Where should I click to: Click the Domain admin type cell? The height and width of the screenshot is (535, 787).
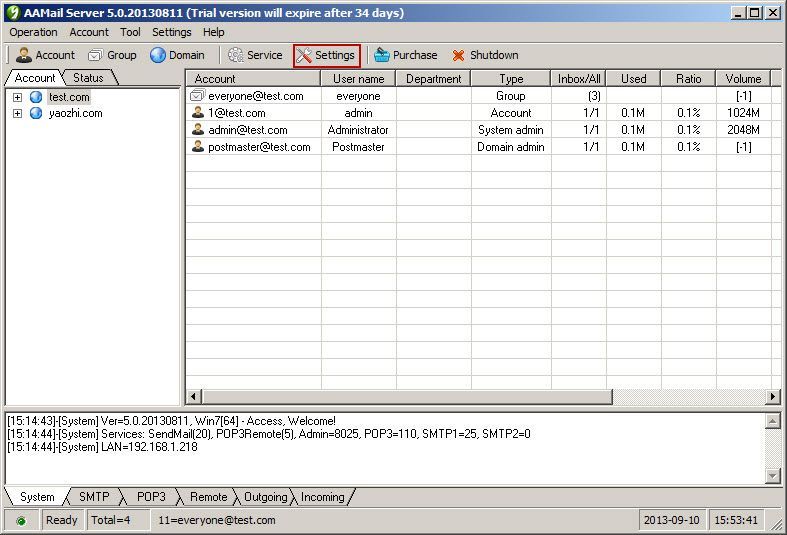point(511,147)
